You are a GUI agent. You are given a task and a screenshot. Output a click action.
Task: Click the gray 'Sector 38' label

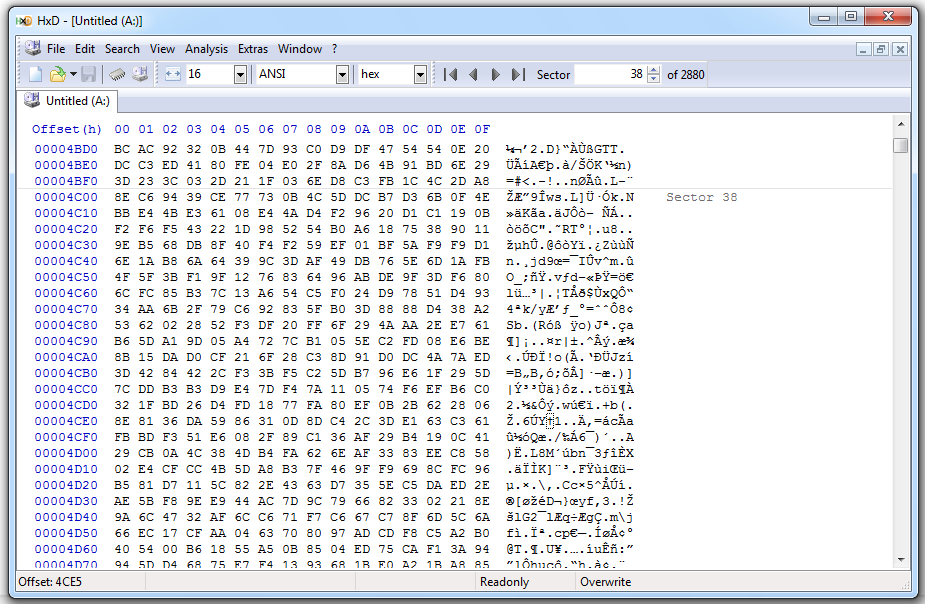click(701, 197)
